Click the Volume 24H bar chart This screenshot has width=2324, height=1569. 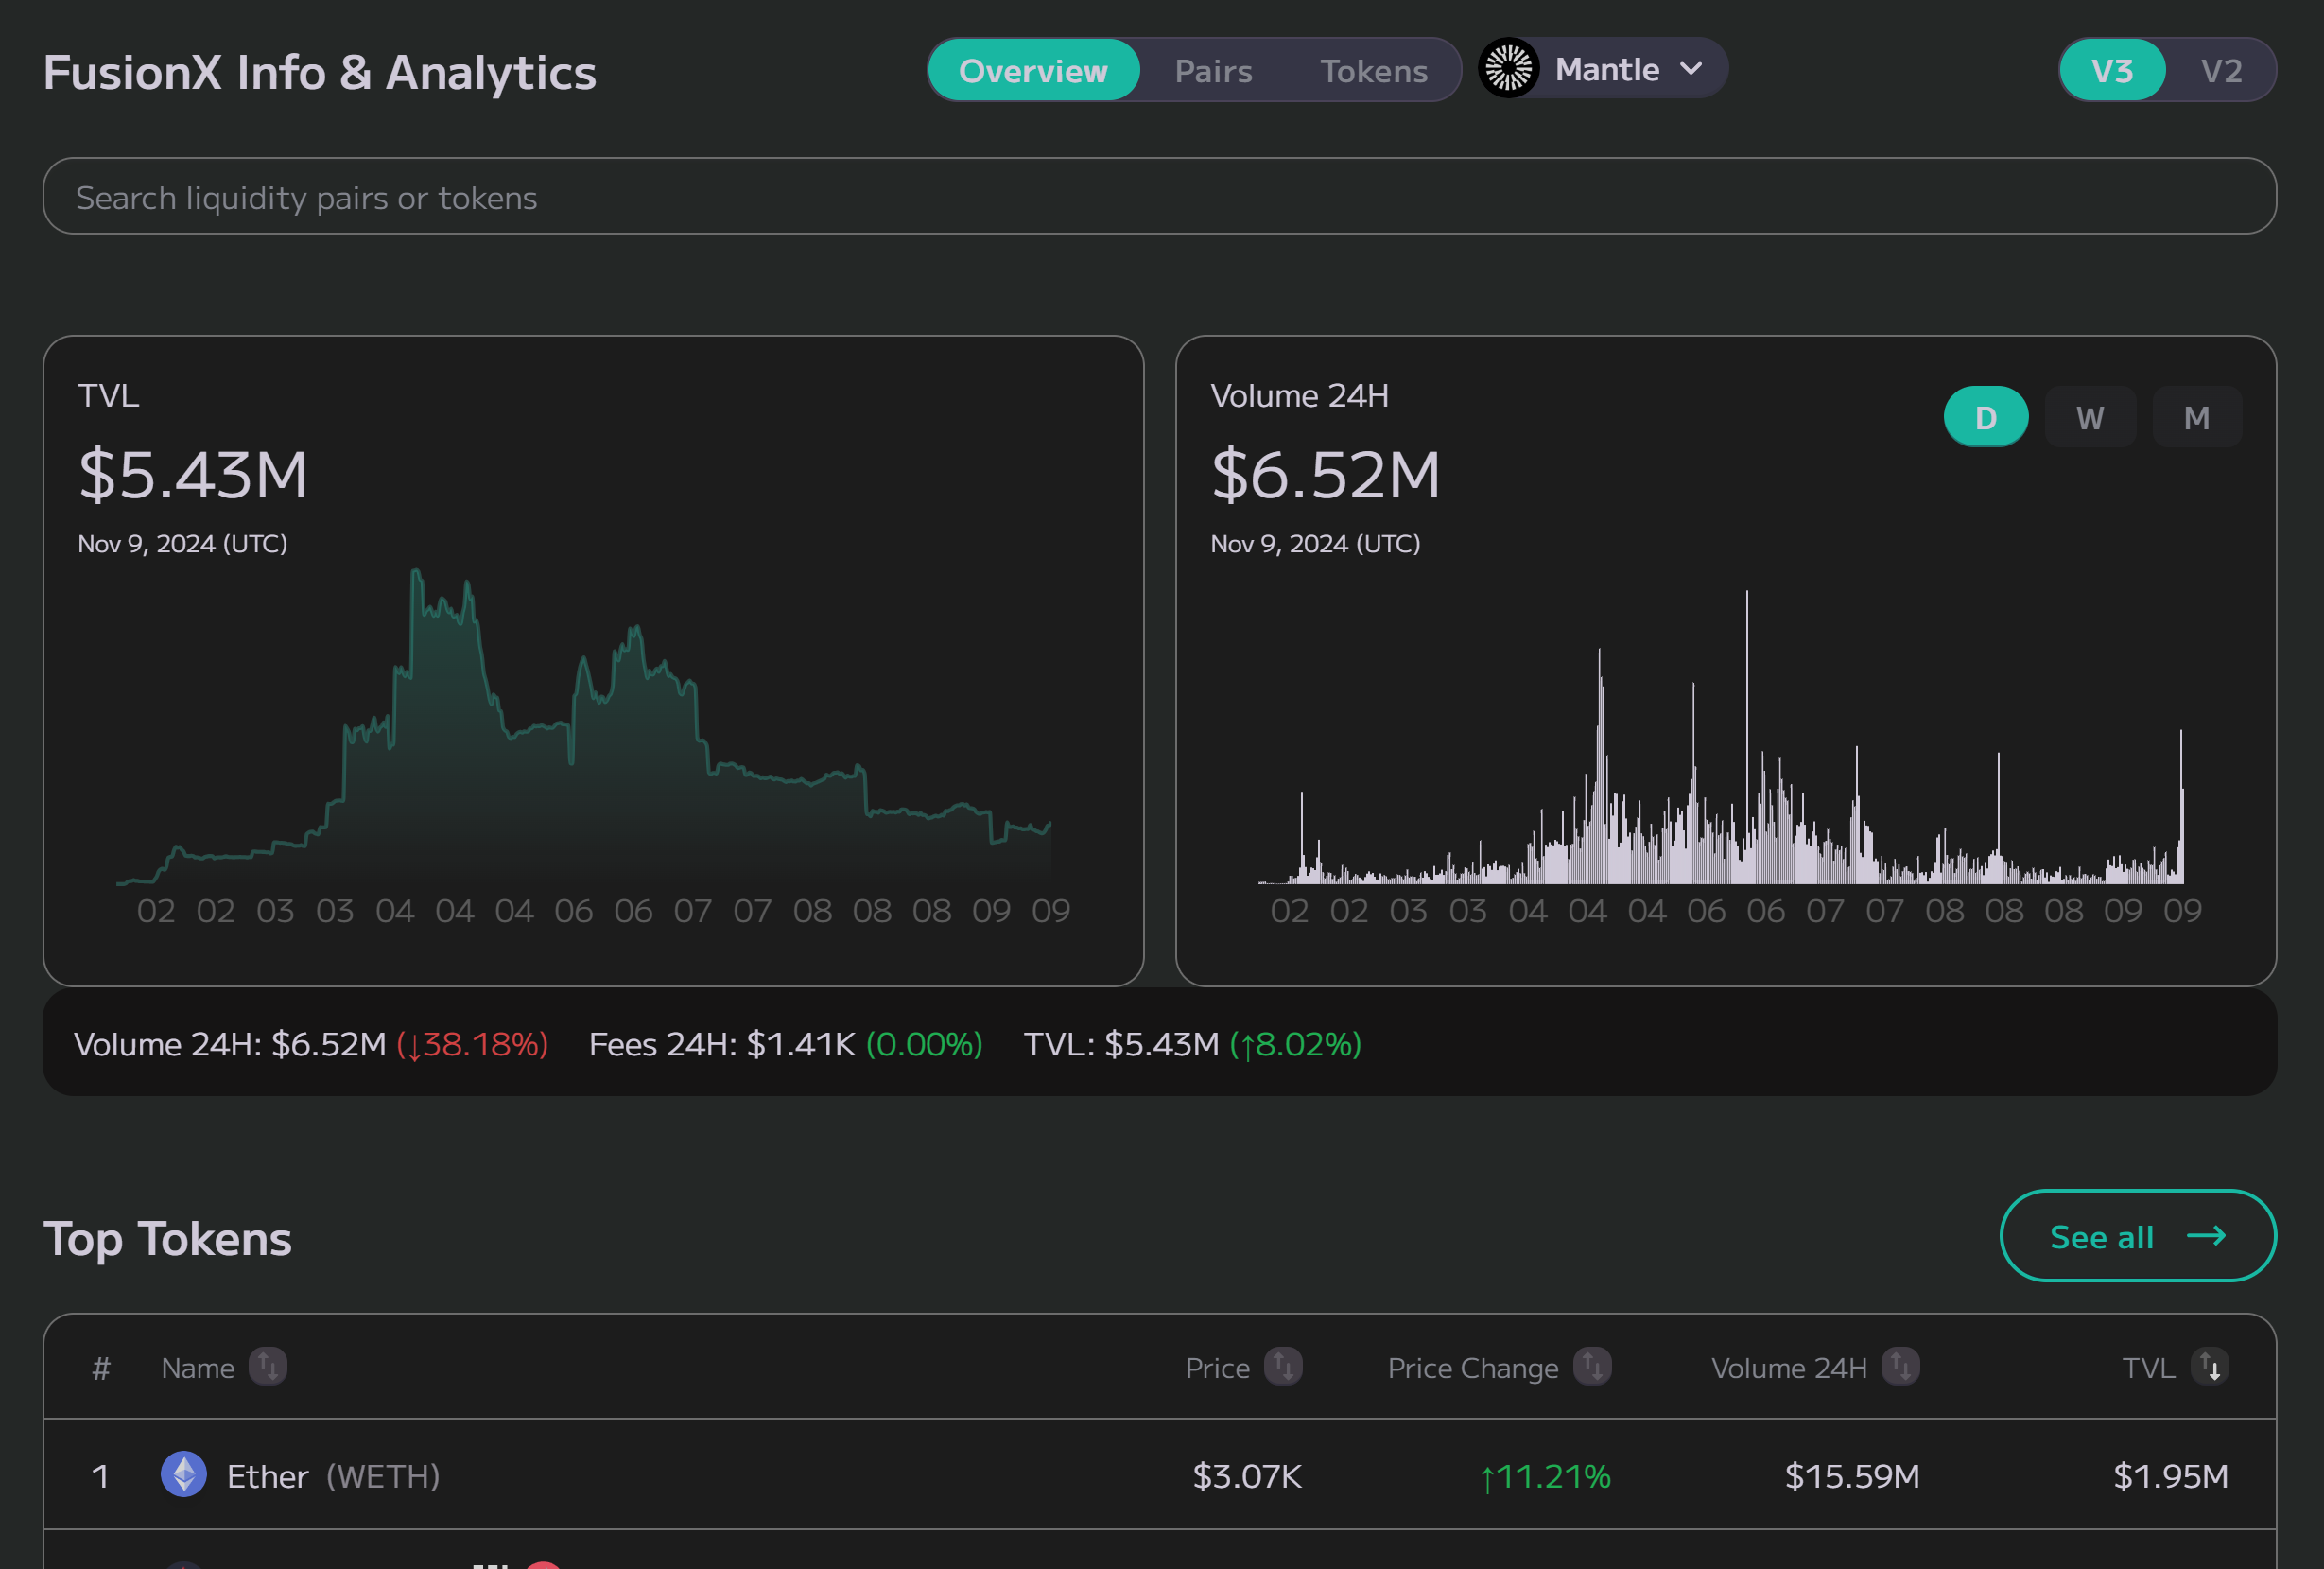pyautogui.click(x=1721, y=737)
